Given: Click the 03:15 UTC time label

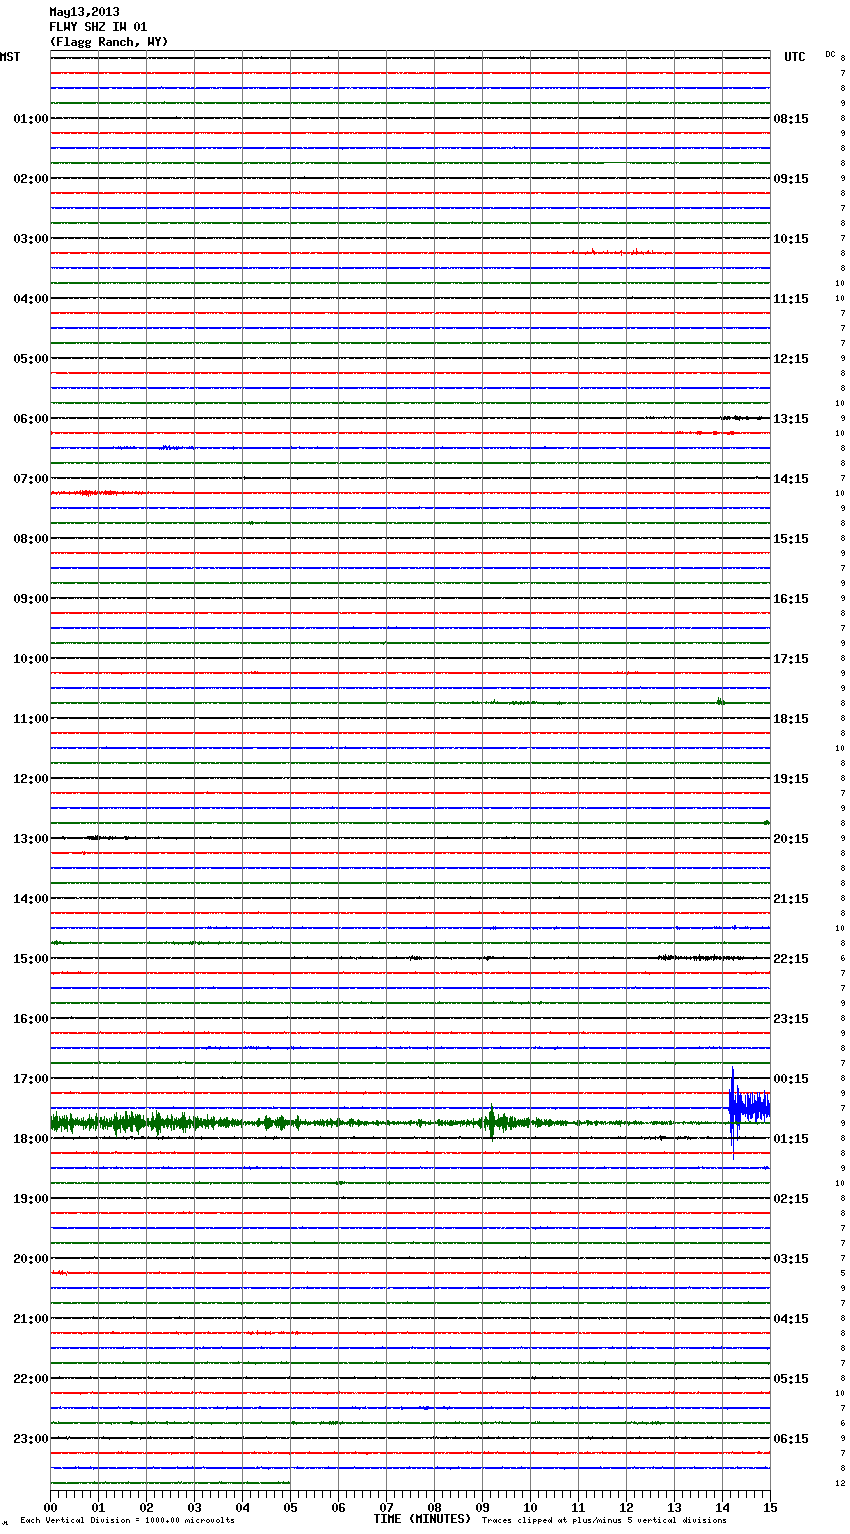Looking at the screenshot, I should (x=791, y=1259).
